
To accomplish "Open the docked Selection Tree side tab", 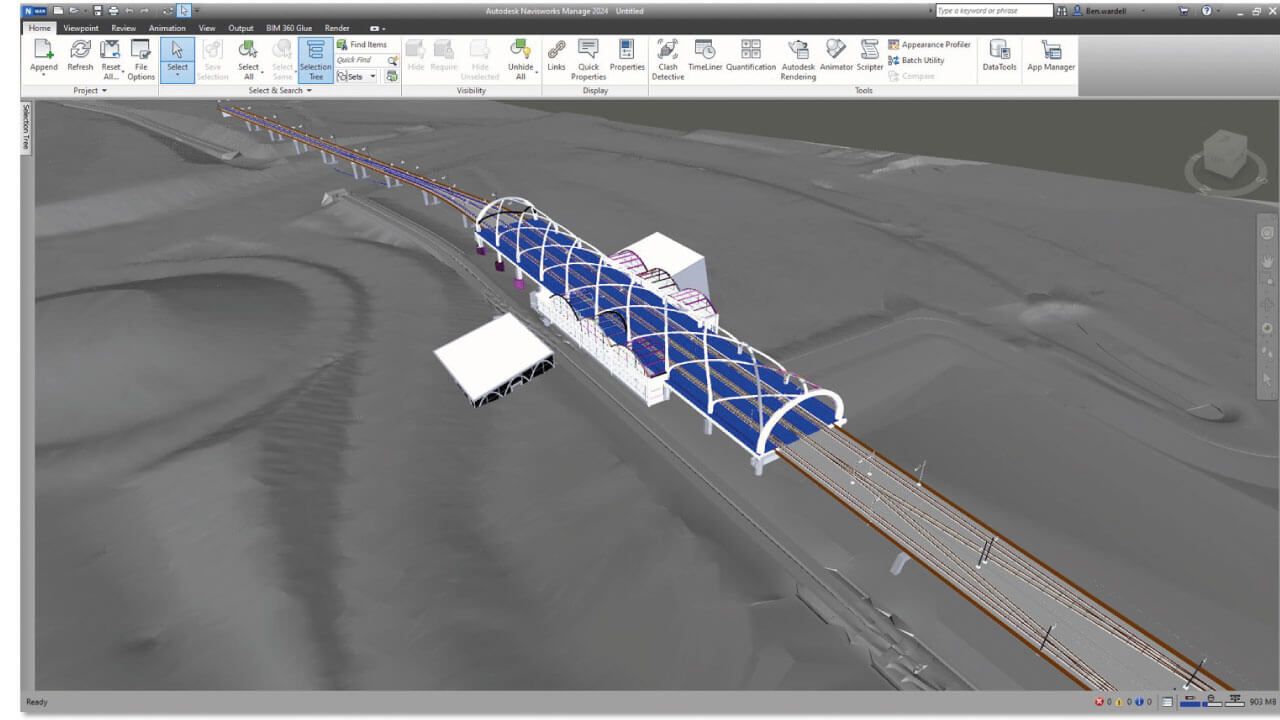I will pos(26,127).
